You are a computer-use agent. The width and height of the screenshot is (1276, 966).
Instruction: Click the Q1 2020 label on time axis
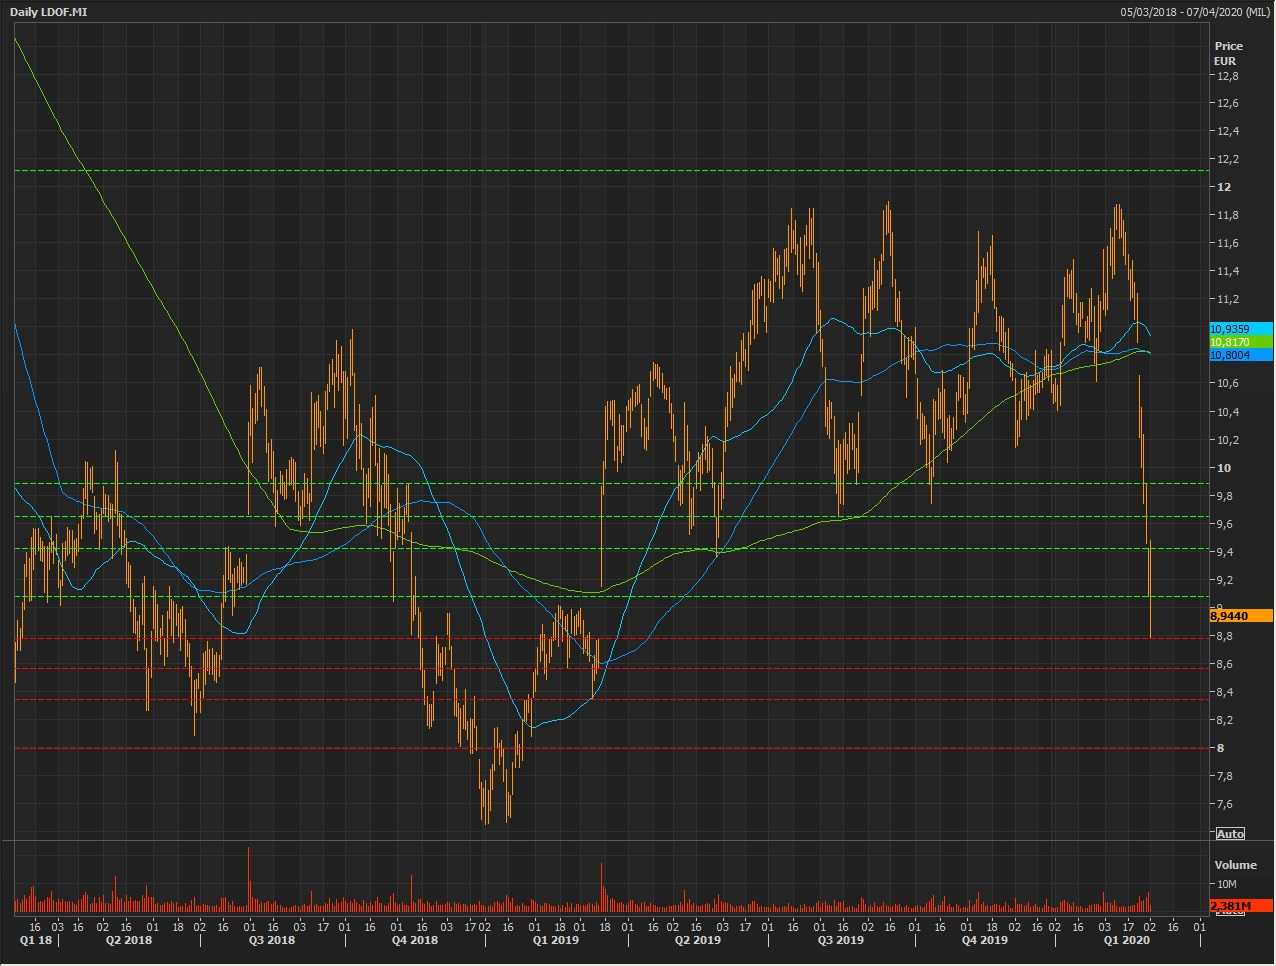[1126, 941]
